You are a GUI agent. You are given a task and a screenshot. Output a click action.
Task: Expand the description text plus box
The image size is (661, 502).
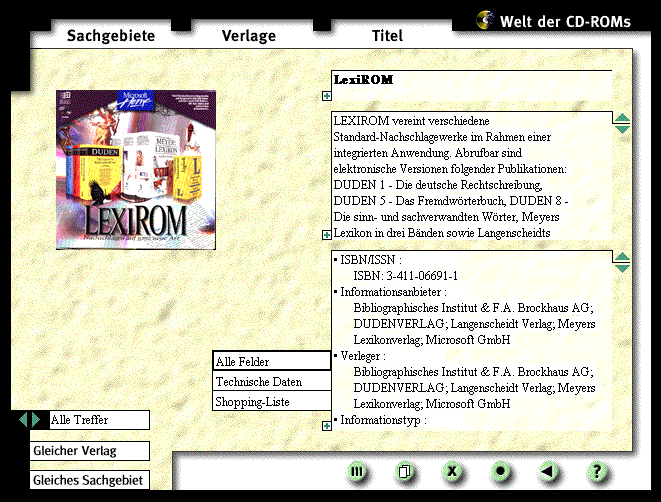point(327,235)
